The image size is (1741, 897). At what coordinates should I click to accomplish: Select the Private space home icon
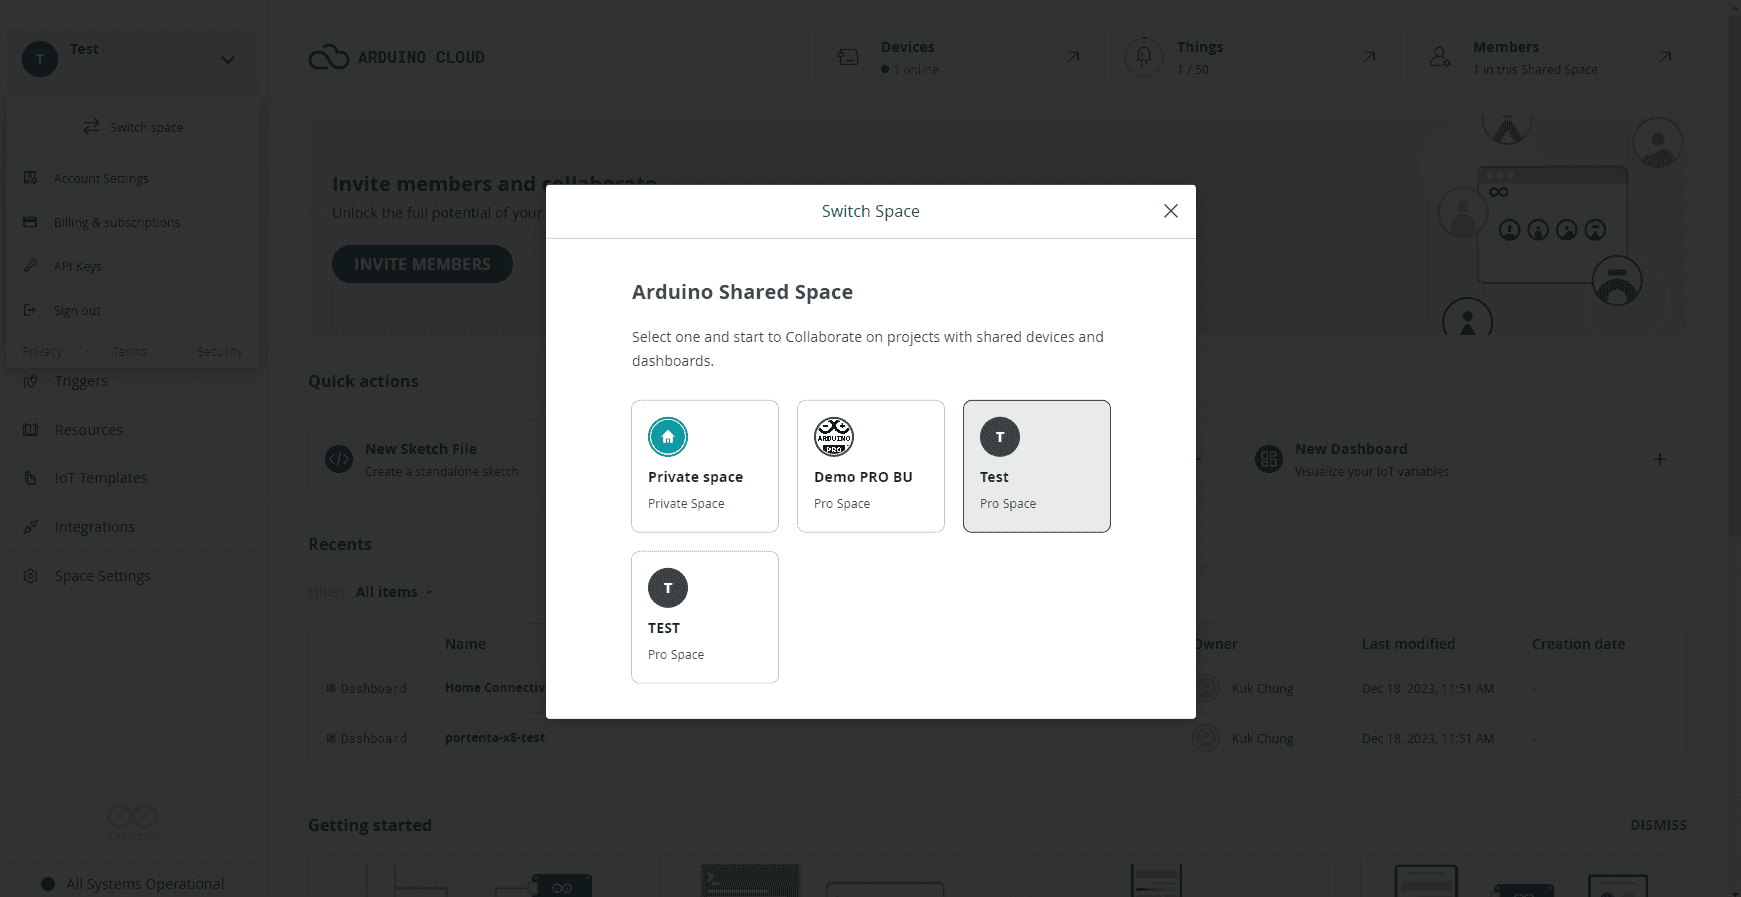pyautogui.click(x=668, y=437)
